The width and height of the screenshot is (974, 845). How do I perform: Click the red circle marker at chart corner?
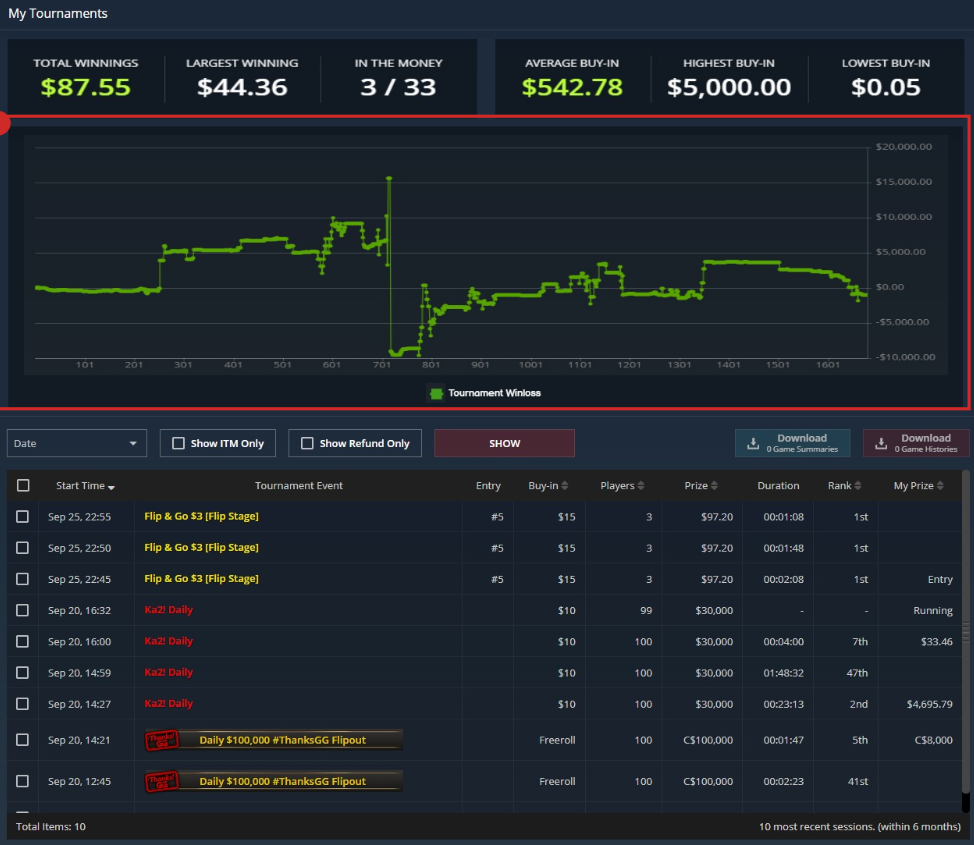click(x=3, y=125)
